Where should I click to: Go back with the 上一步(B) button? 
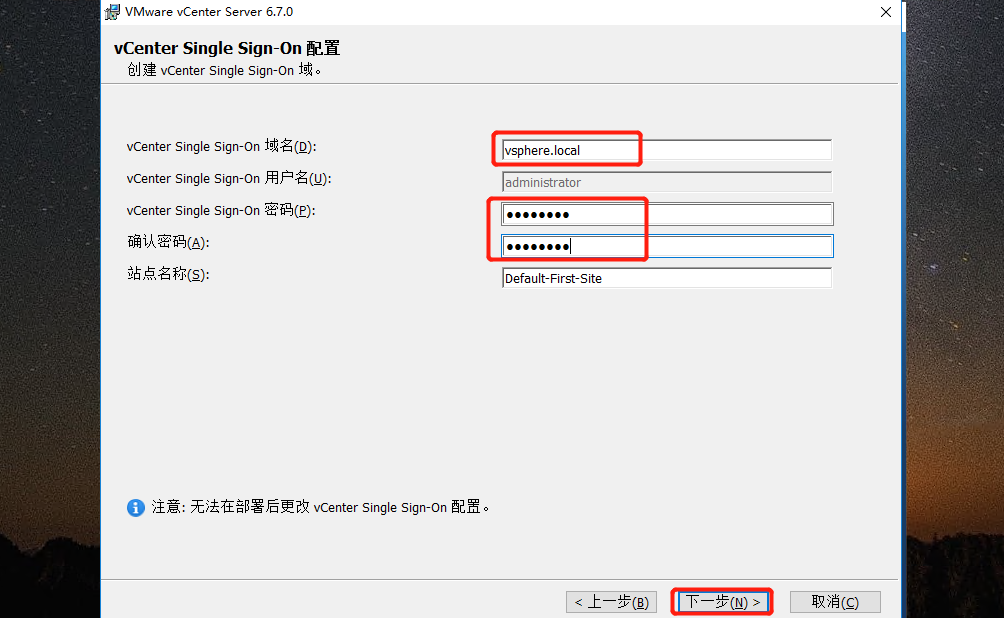point(611,602)
